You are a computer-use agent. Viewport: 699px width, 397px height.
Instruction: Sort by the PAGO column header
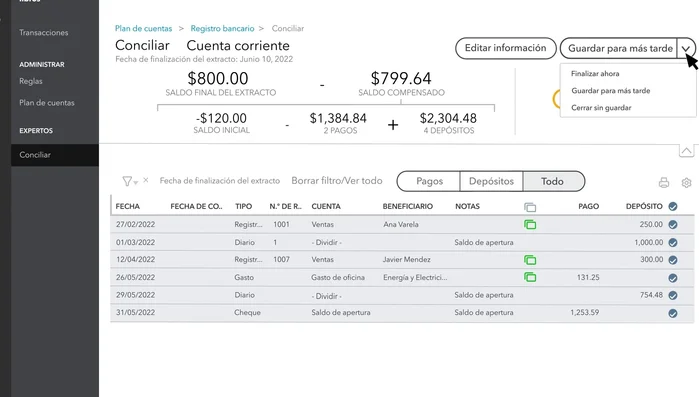click(x=588, y=206)
